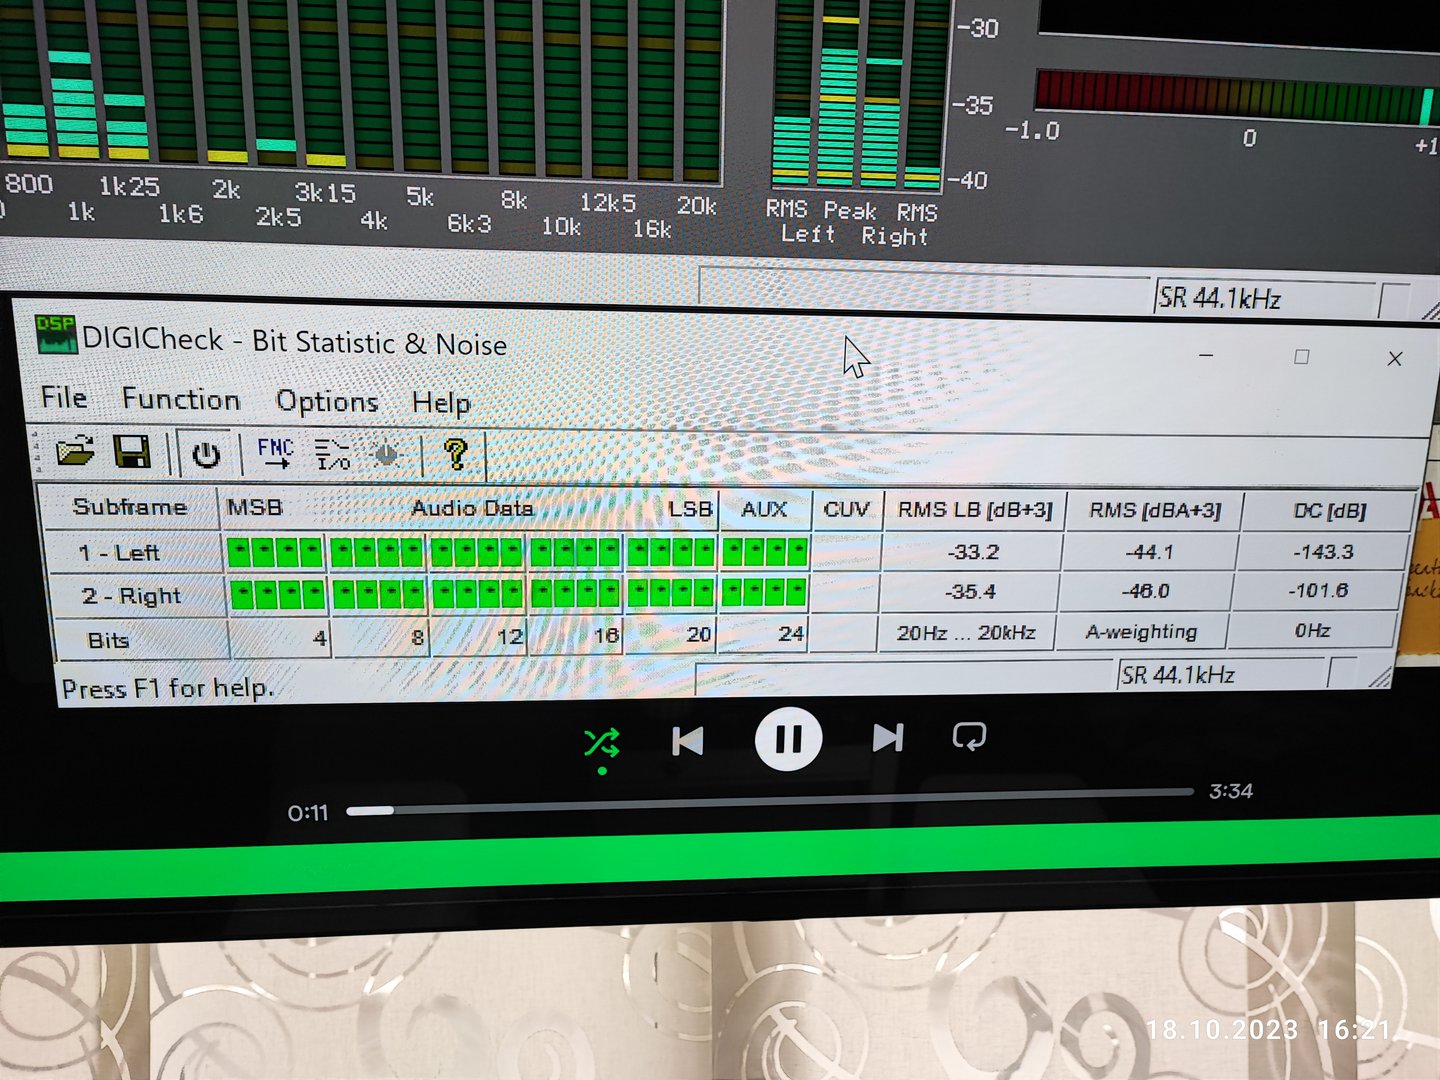The image size is (1440, 1080).
Task: Click the 12k5 frequency band label
Action: [x=608, y=202]
